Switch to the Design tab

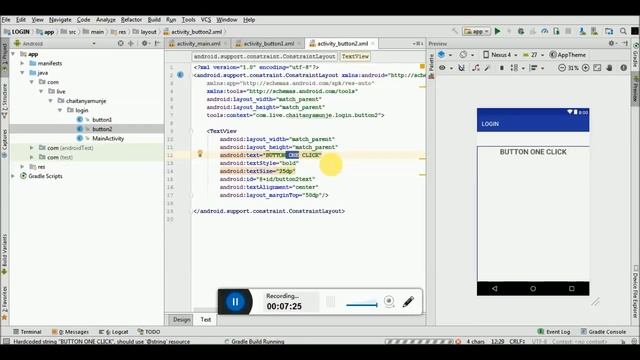click(x=182, y=320)
